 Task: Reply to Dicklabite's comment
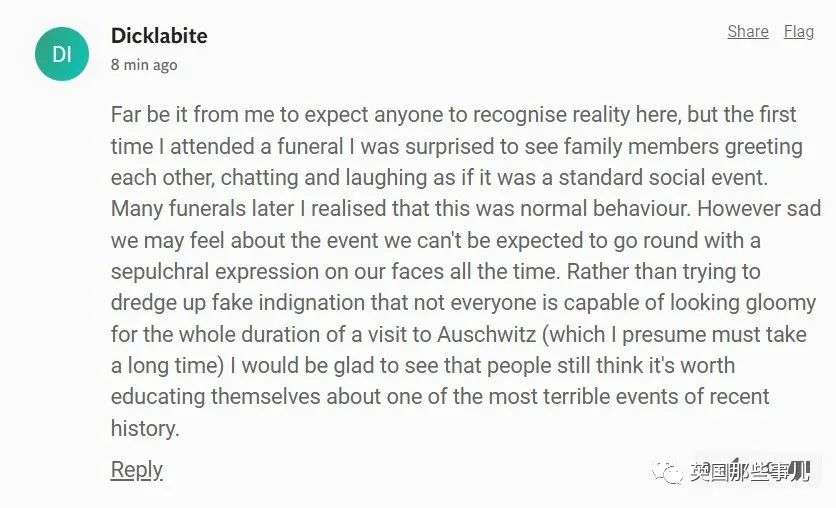(x=136, y=469)
